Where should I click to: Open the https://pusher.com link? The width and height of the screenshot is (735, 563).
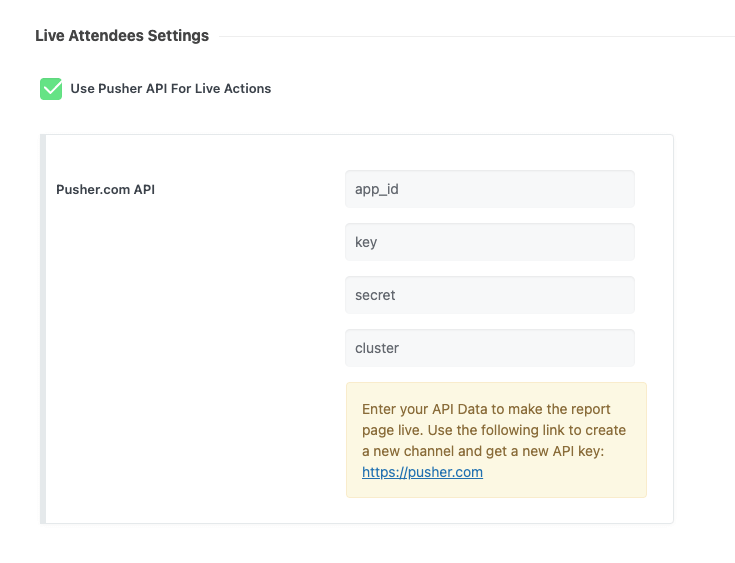[422, 472]
